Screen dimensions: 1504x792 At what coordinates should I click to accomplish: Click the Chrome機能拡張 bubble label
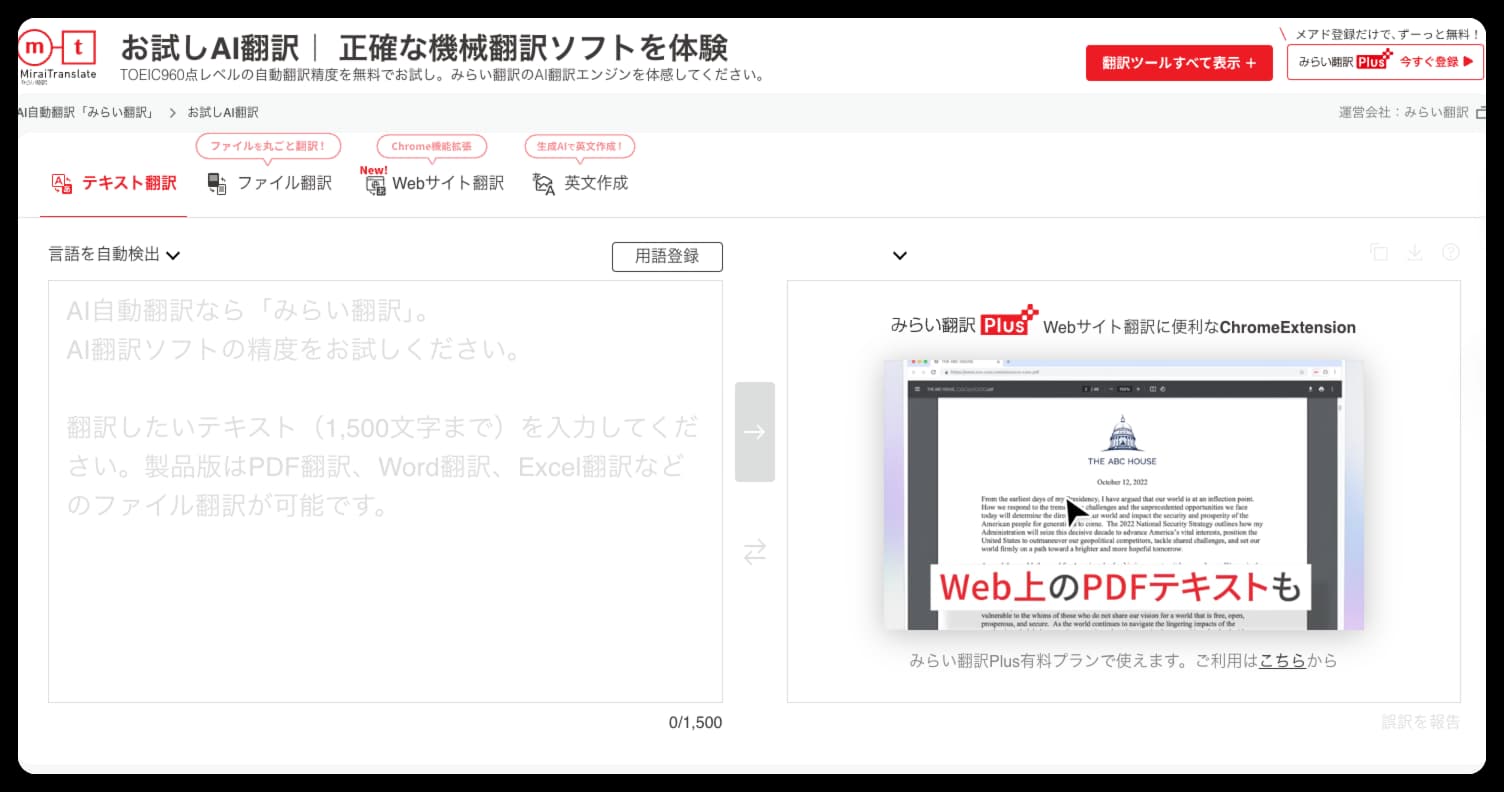point(432,146)
